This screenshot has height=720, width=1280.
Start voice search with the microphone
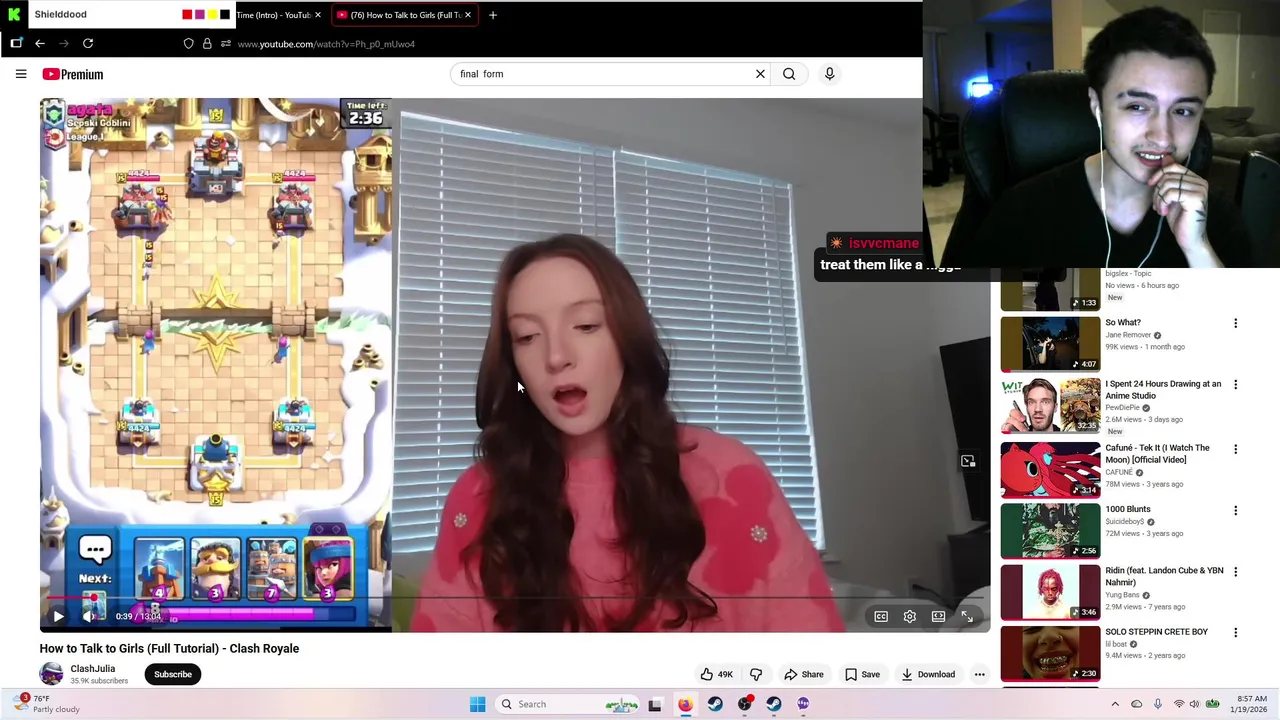pyautogui.click(x=829, y=74)
